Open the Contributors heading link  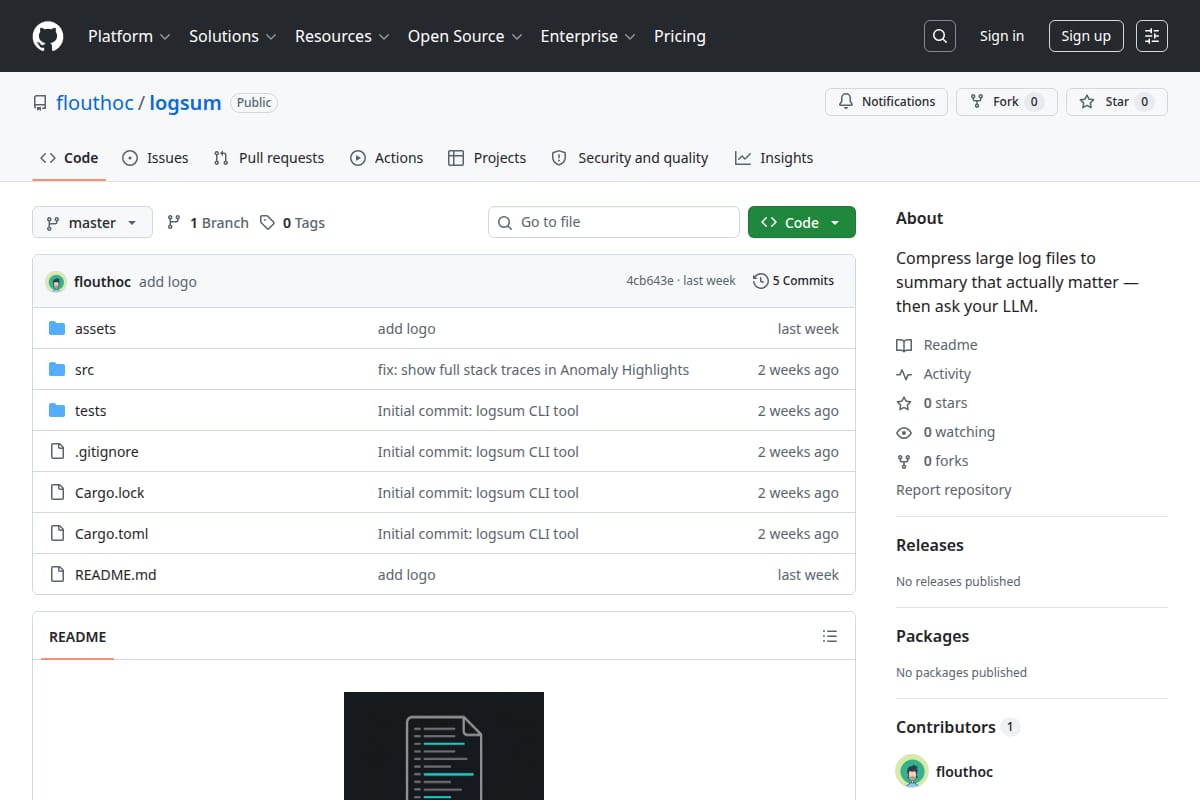pyautogui.click(x=957, y=727)
